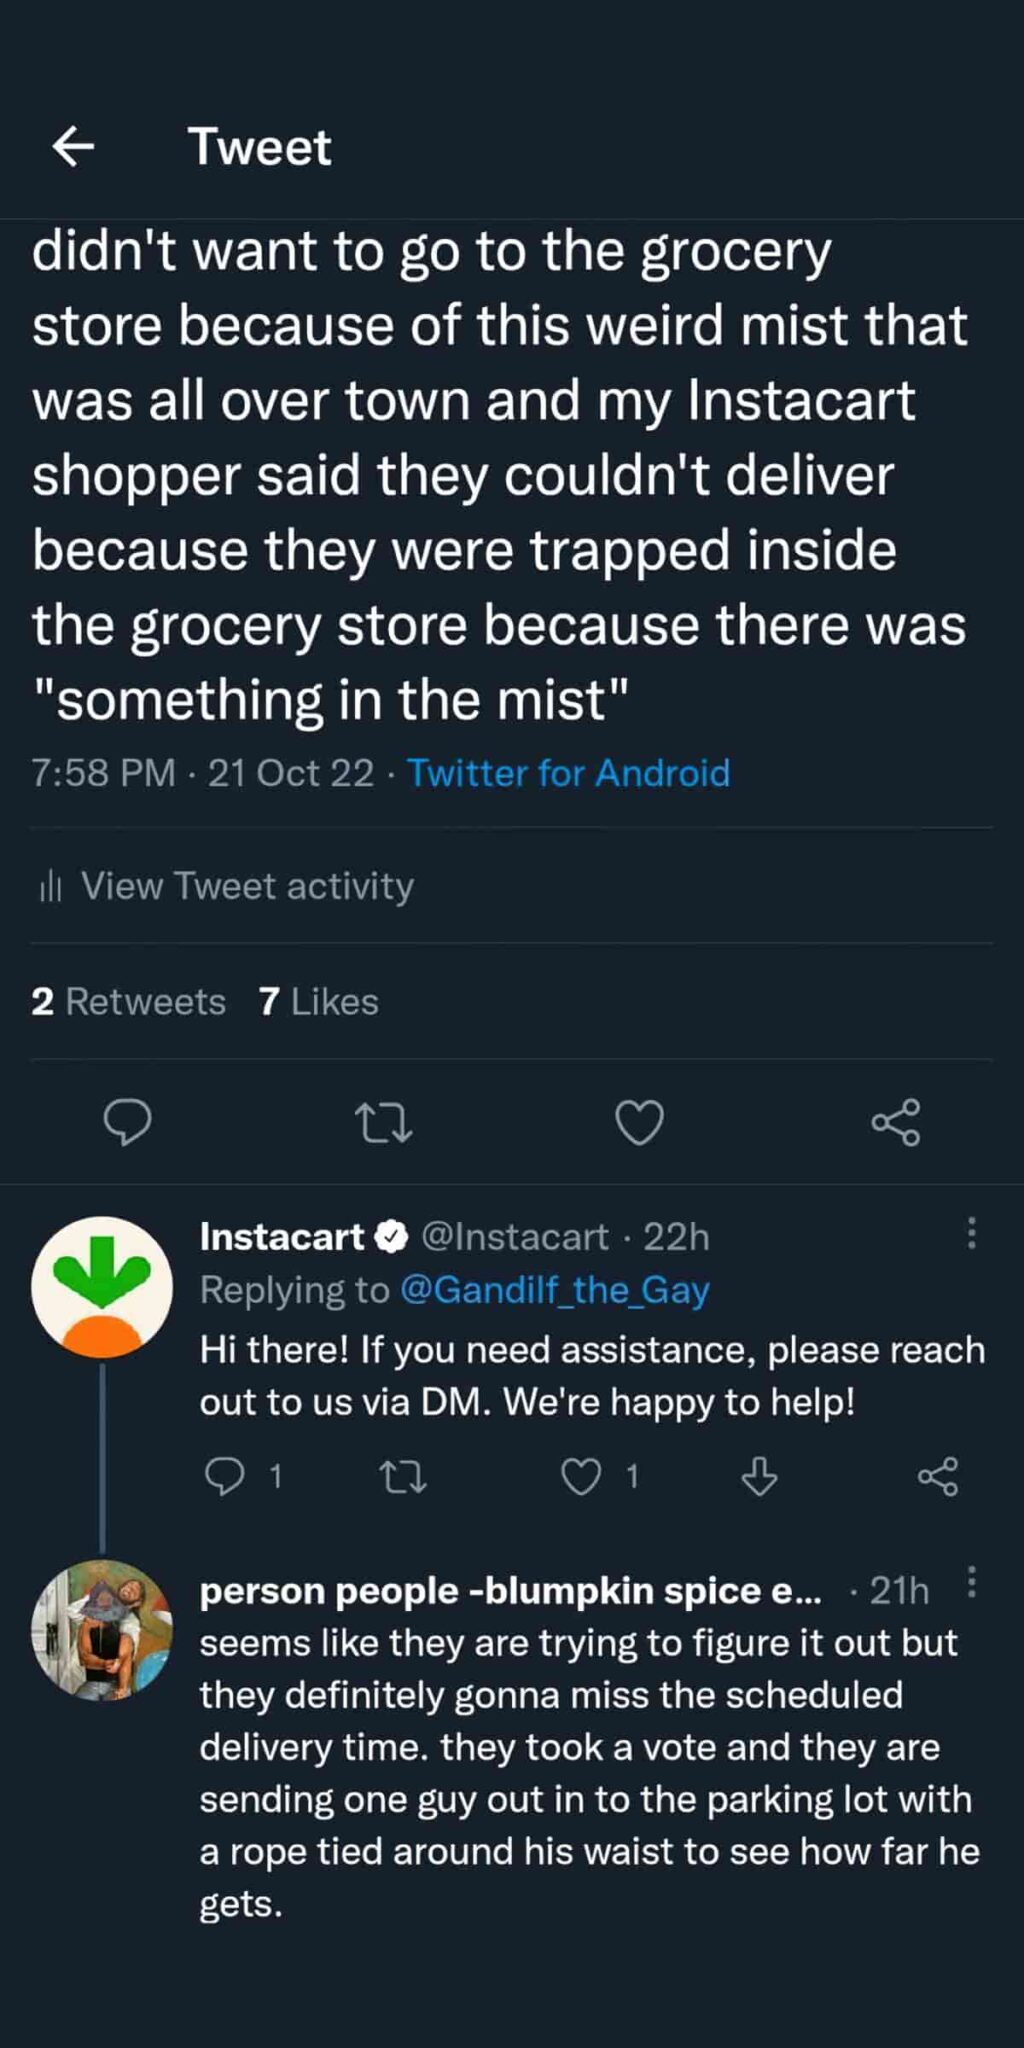1024x2048 pixels.
Task: View the 7 Likes list
Action: 319,1001
